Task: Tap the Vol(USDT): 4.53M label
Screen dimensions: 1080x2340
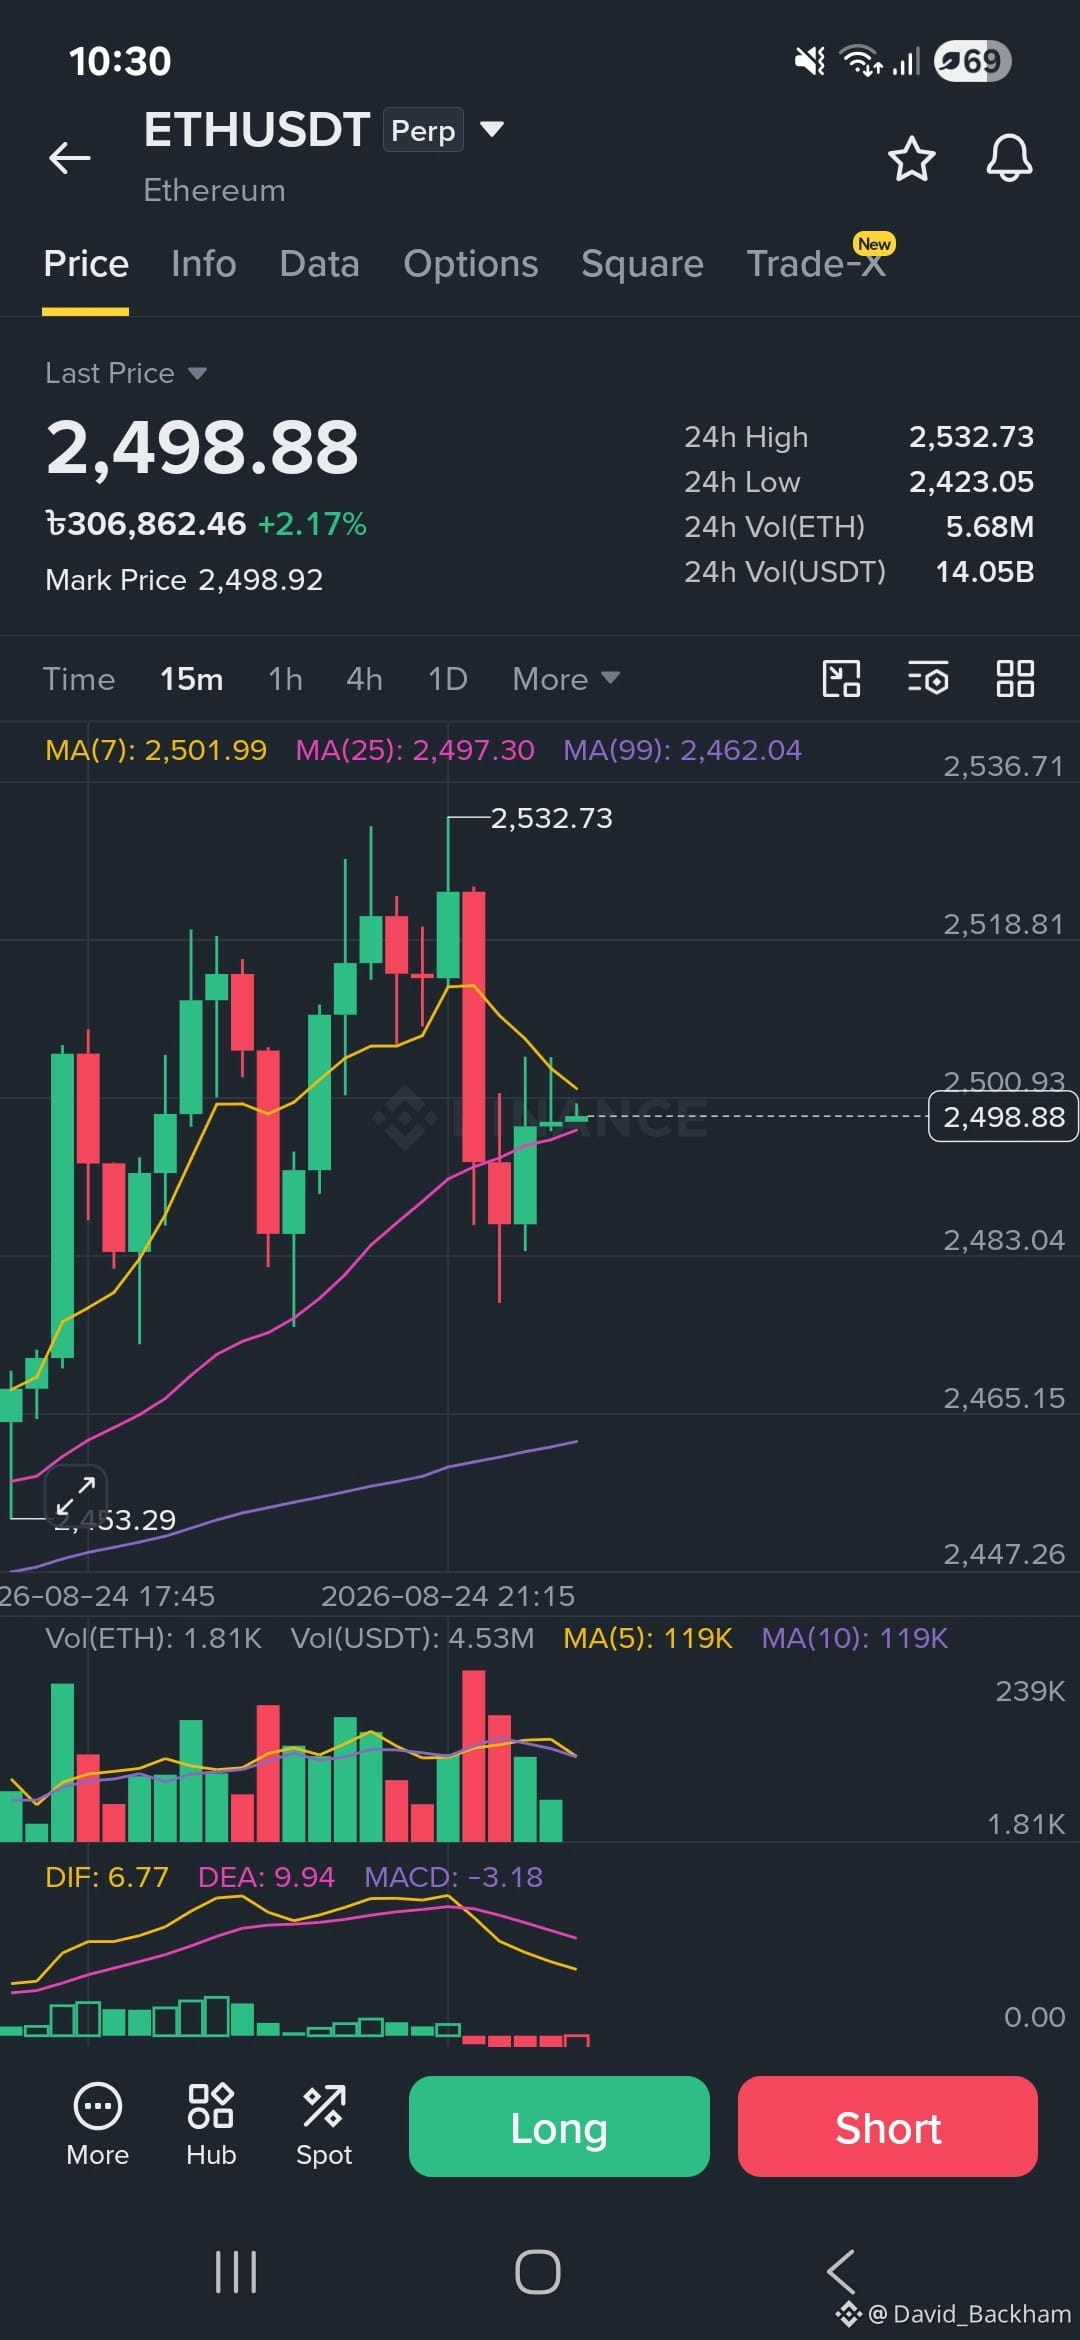Action: 412,1638
